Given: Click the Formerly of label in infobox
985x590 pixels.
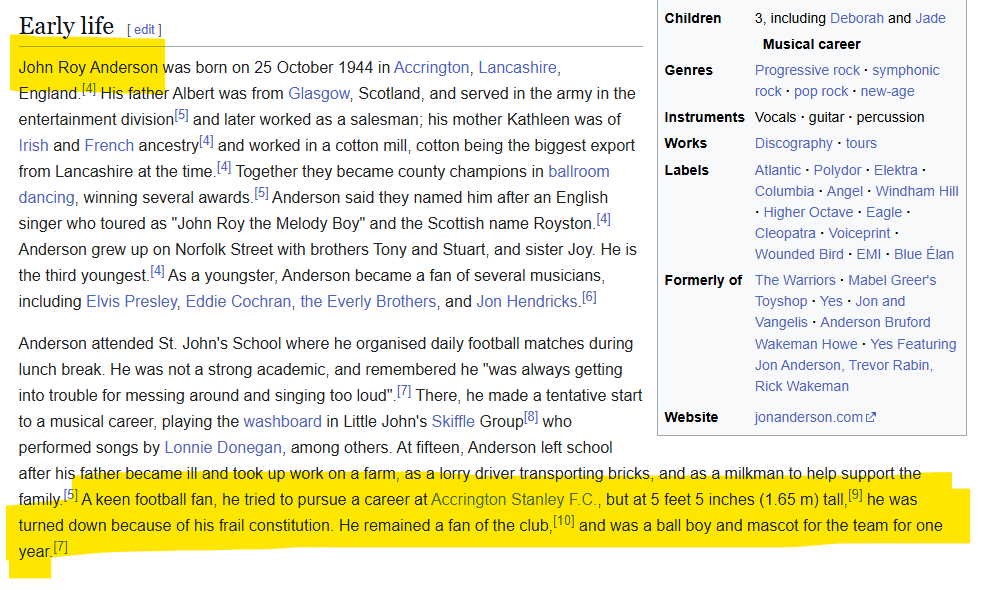Looking at the screenshot, I should click(703, 280).
